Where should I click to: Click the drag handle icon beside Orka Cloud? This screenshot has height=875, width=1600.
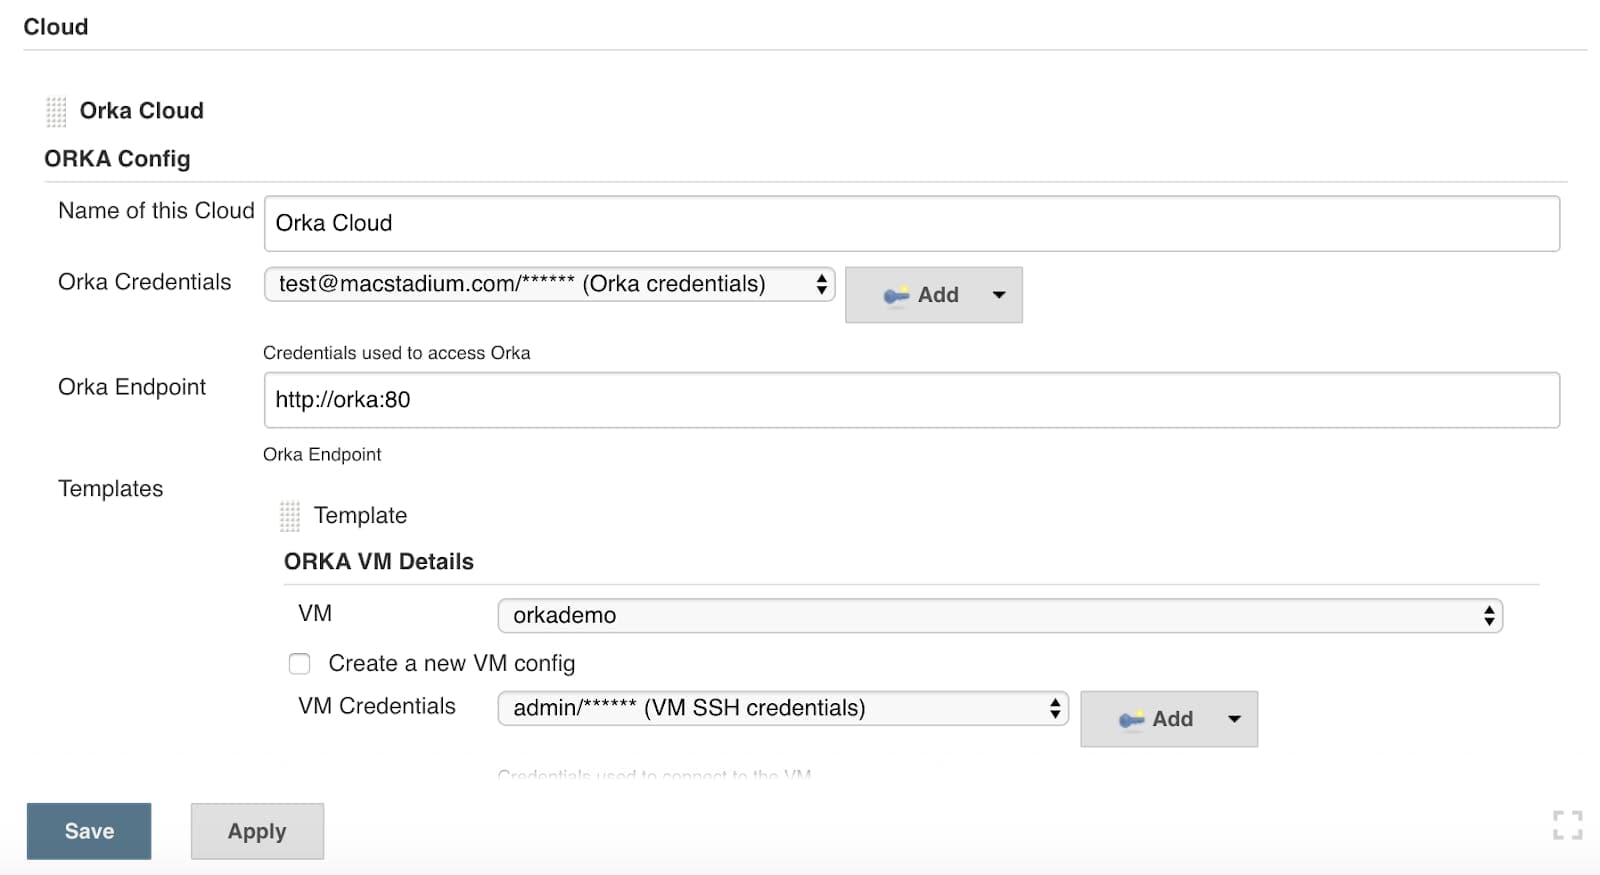pyautogui.click(x=55, y=110)
